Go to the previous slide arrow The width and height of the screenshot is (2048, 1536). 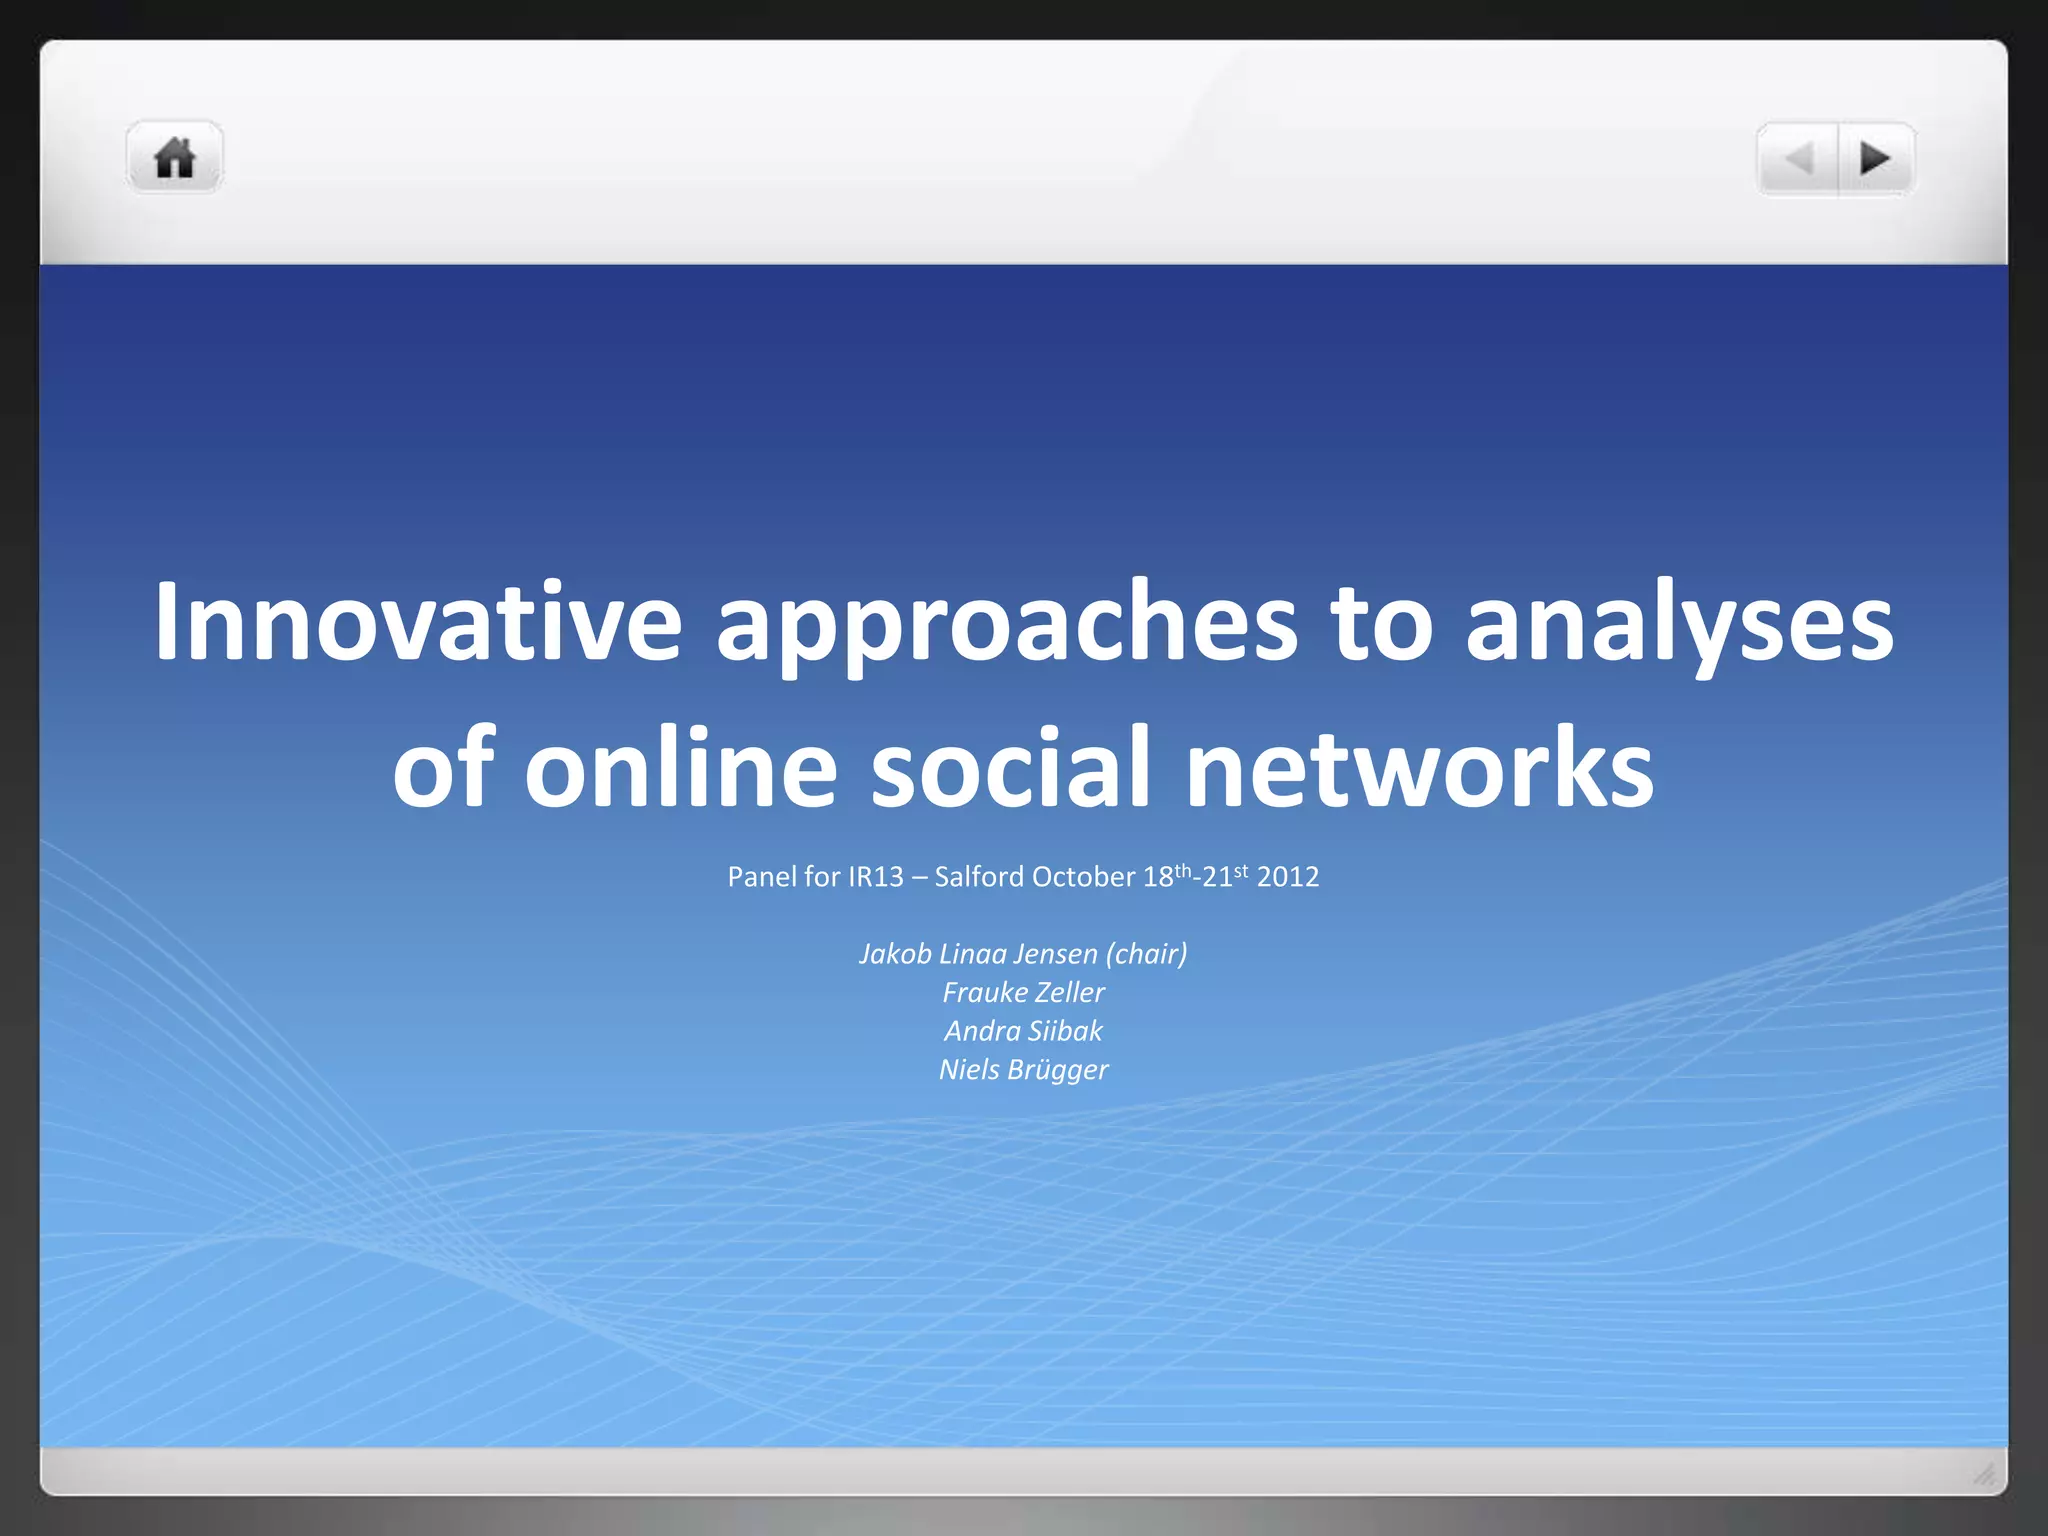[x=1798, y=158]
